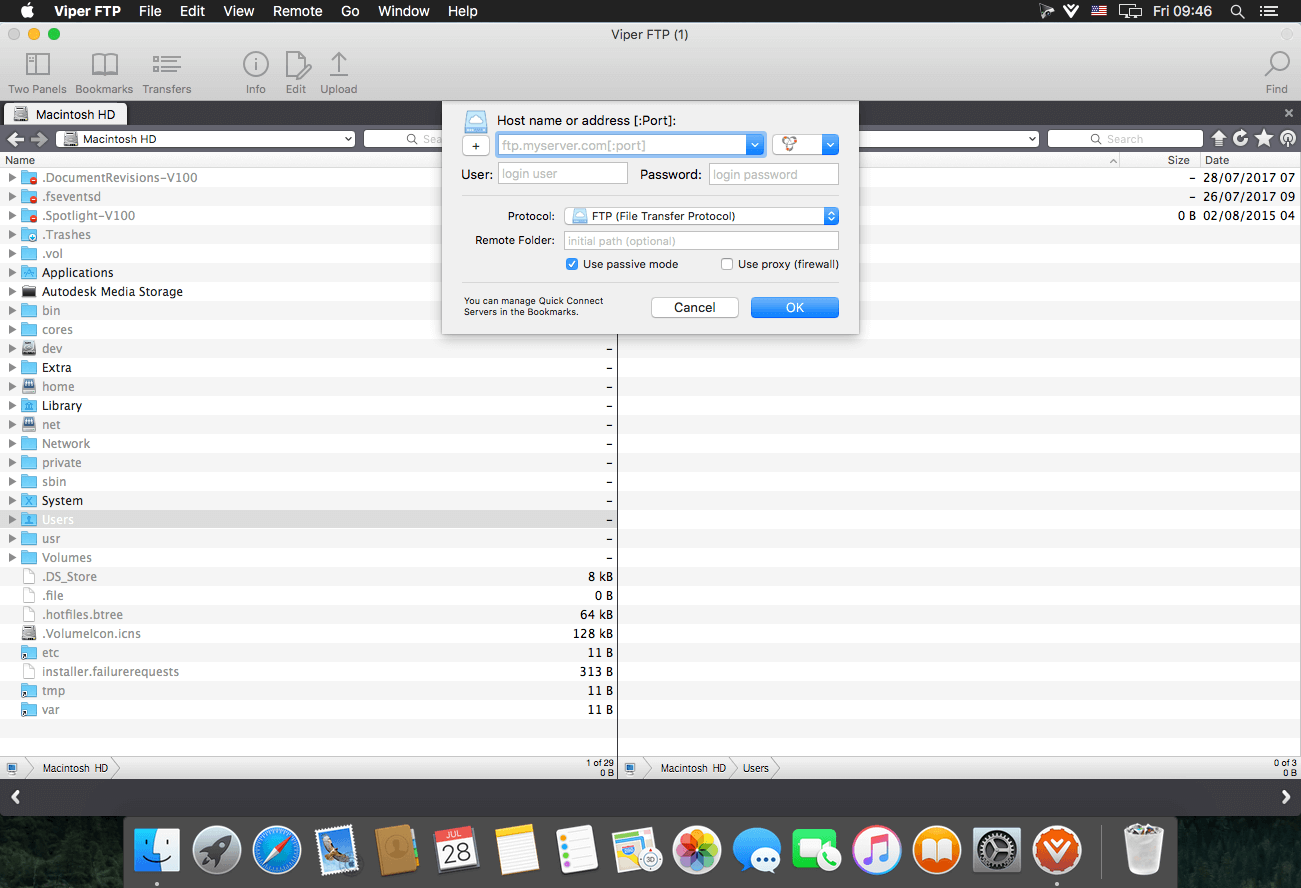Sort by Name column header
The image size is (1301, 888).
(x=20, y=160)
